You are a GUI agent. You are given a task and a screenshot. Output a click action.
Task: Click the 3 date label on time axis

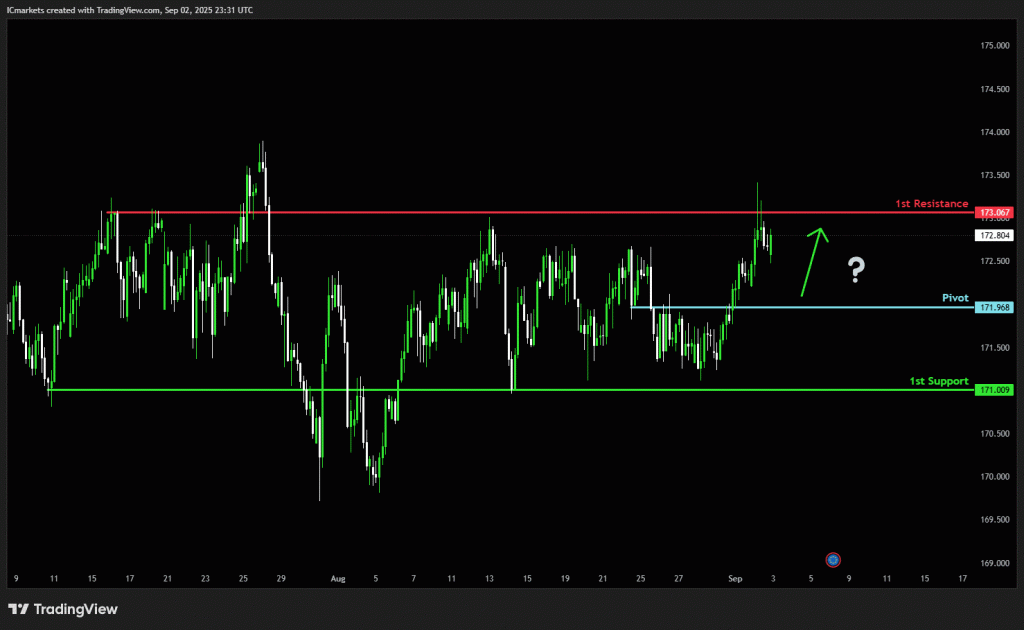tap(773, 578)
